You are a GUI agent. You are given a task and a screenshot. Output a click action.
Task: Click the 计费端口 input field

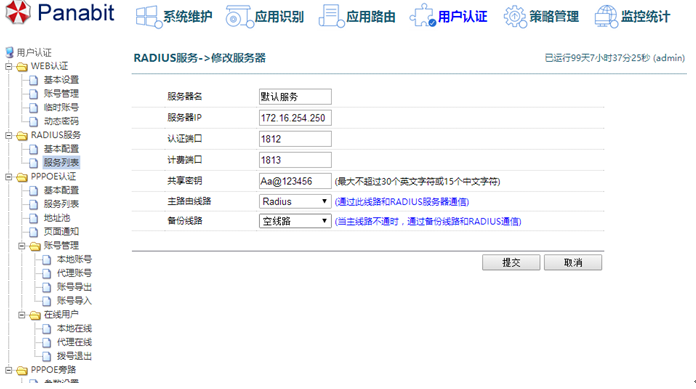click(x=295, y=160)
